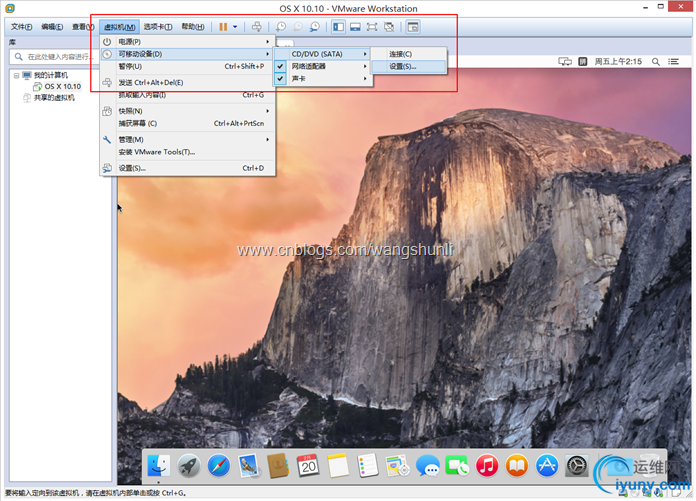This screenshot has width=696, height=501.
Task: Open the 帮助(H) menu
Action: (193, 27)
